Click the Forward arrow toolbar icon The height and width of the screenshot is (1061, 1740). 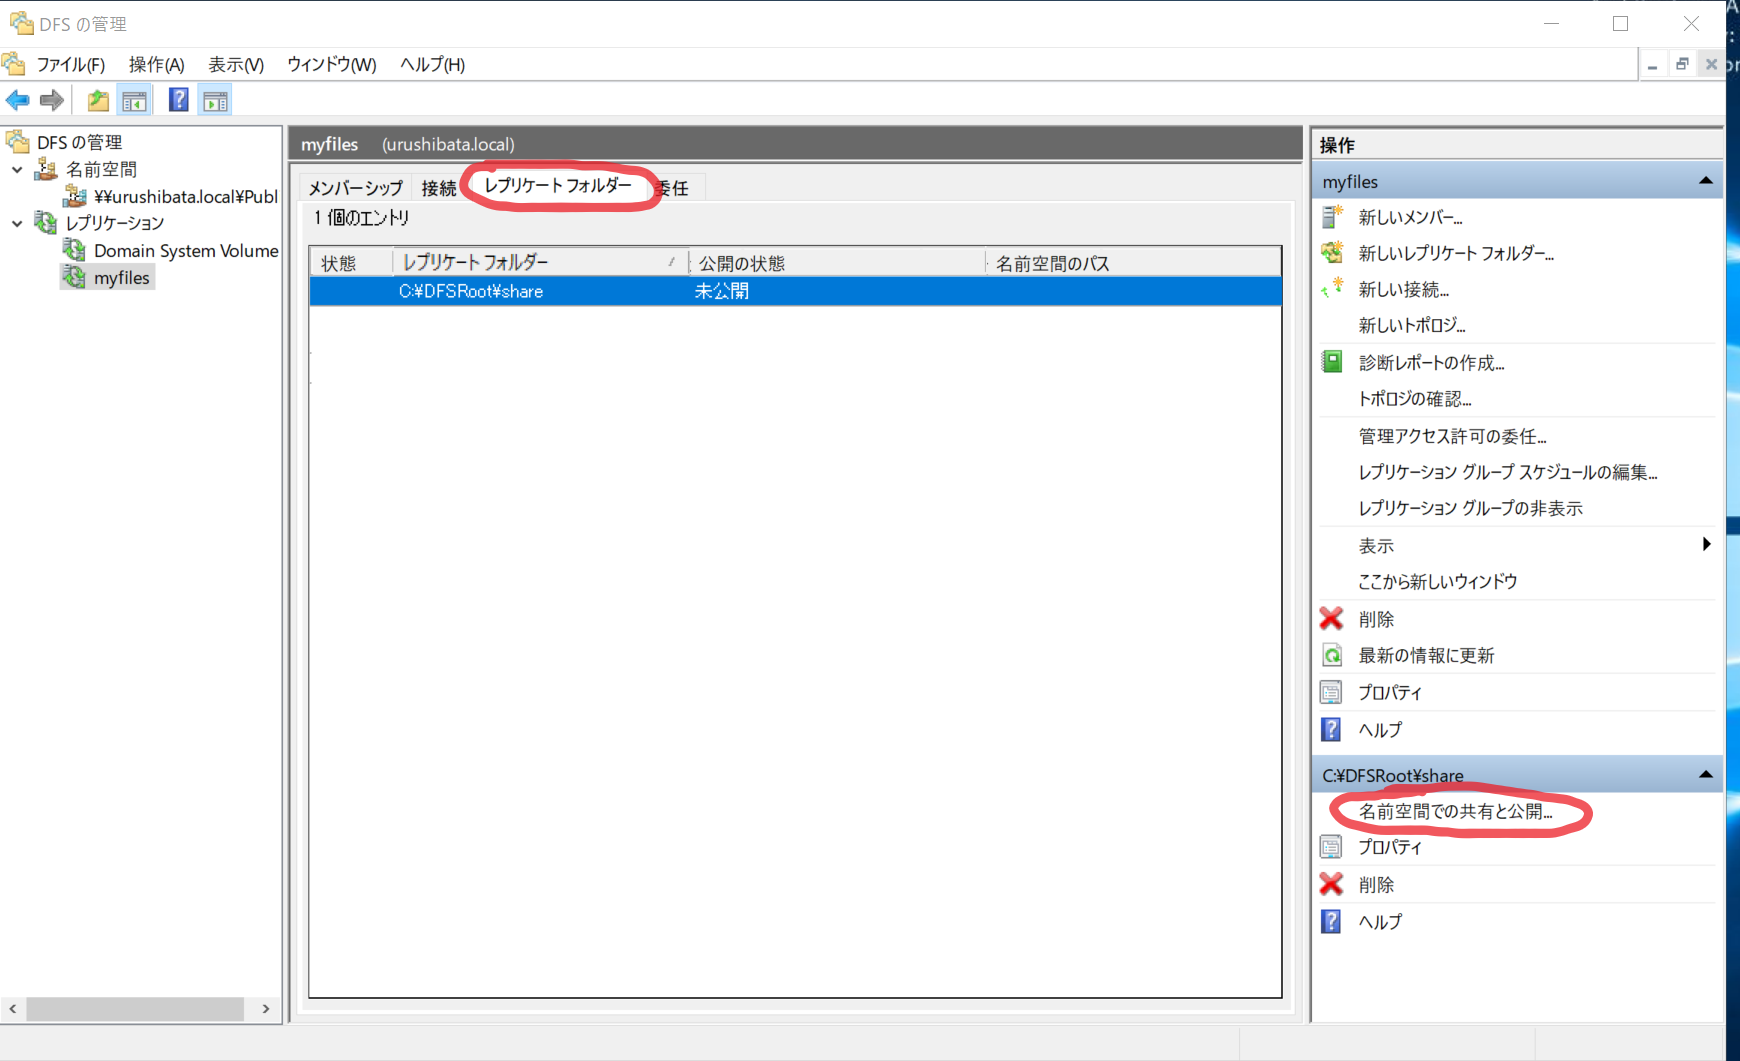click(x=52, y=100)
